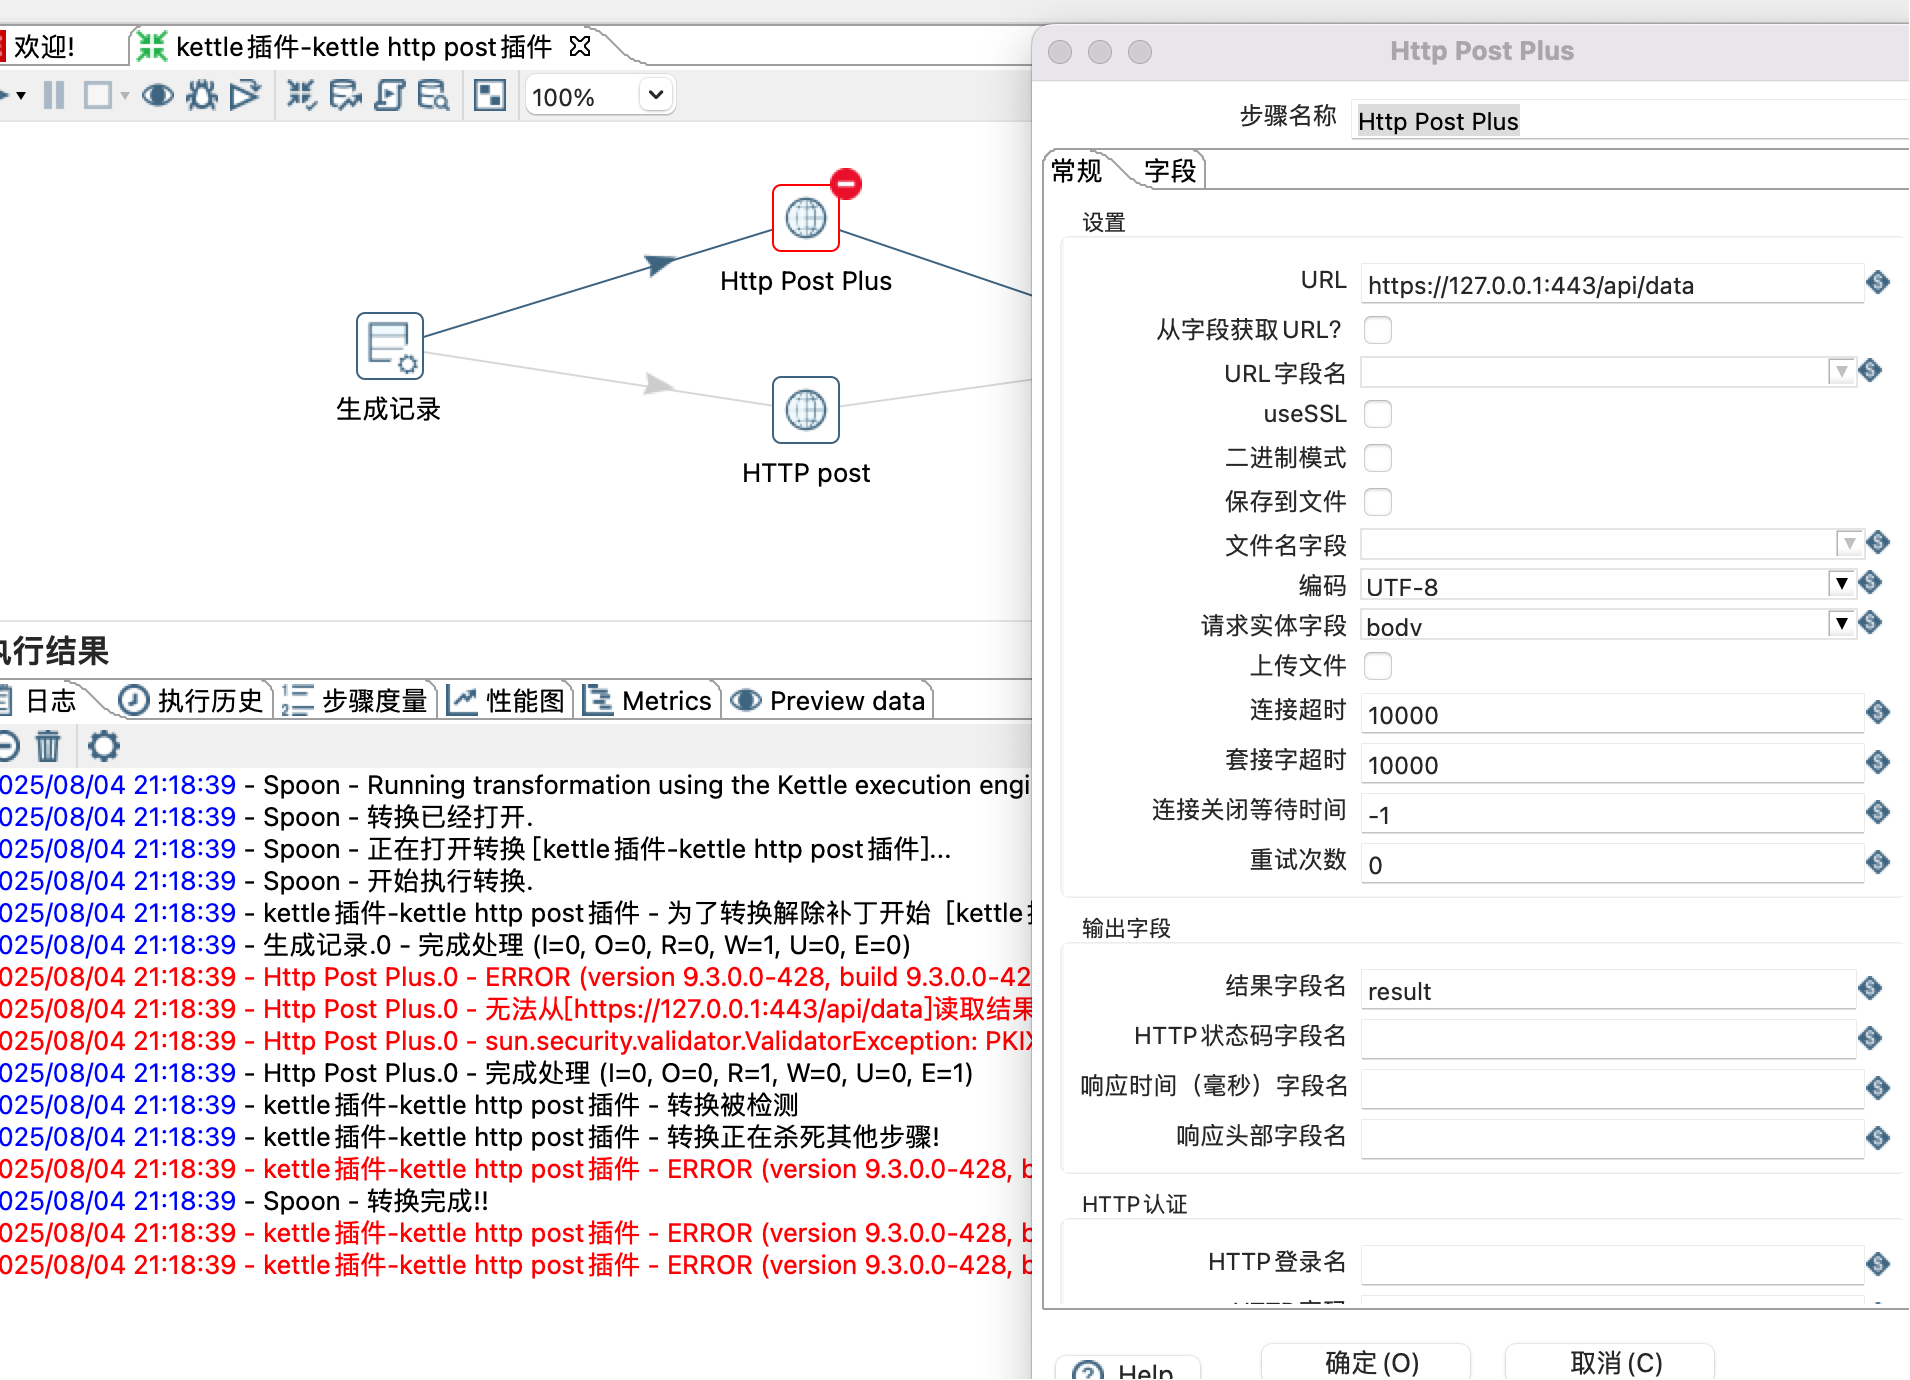Open log settings gear icon
Viewport: 1910px width, 1380px height.
(x=103, y=746)
